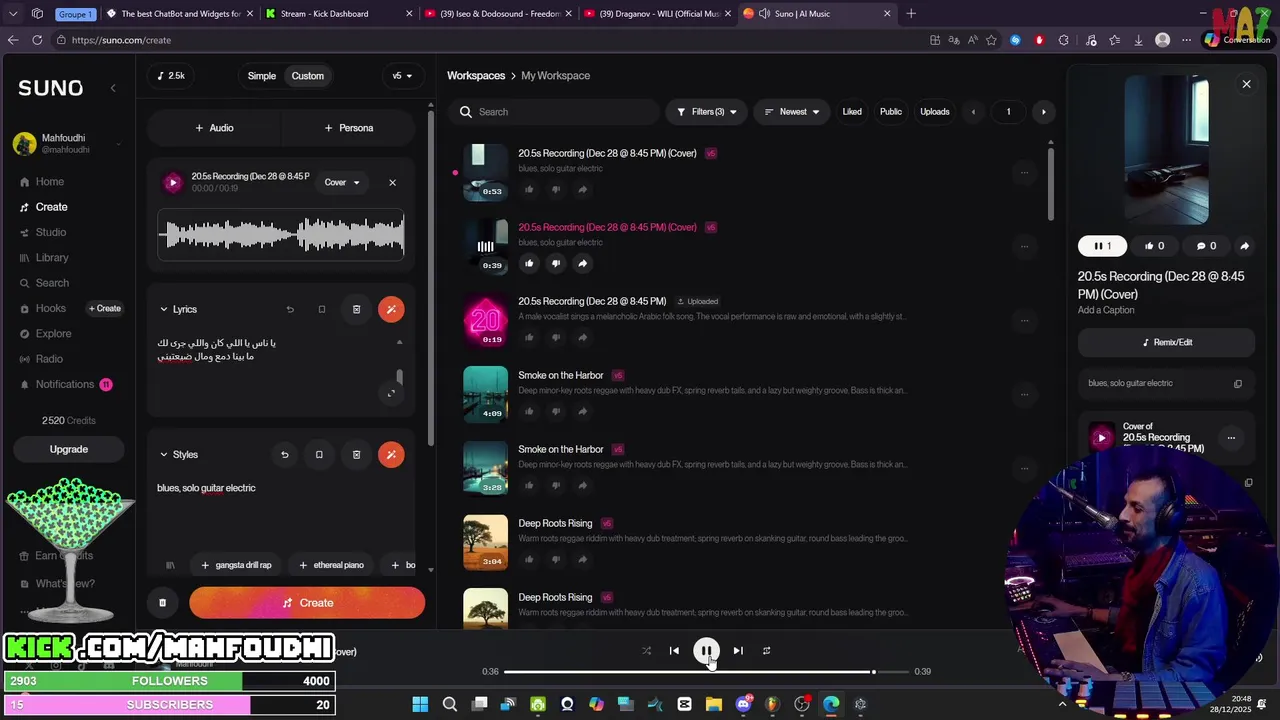
Task: Open more options for uploaded 0:19 recording
Action: click(1024, 320)
